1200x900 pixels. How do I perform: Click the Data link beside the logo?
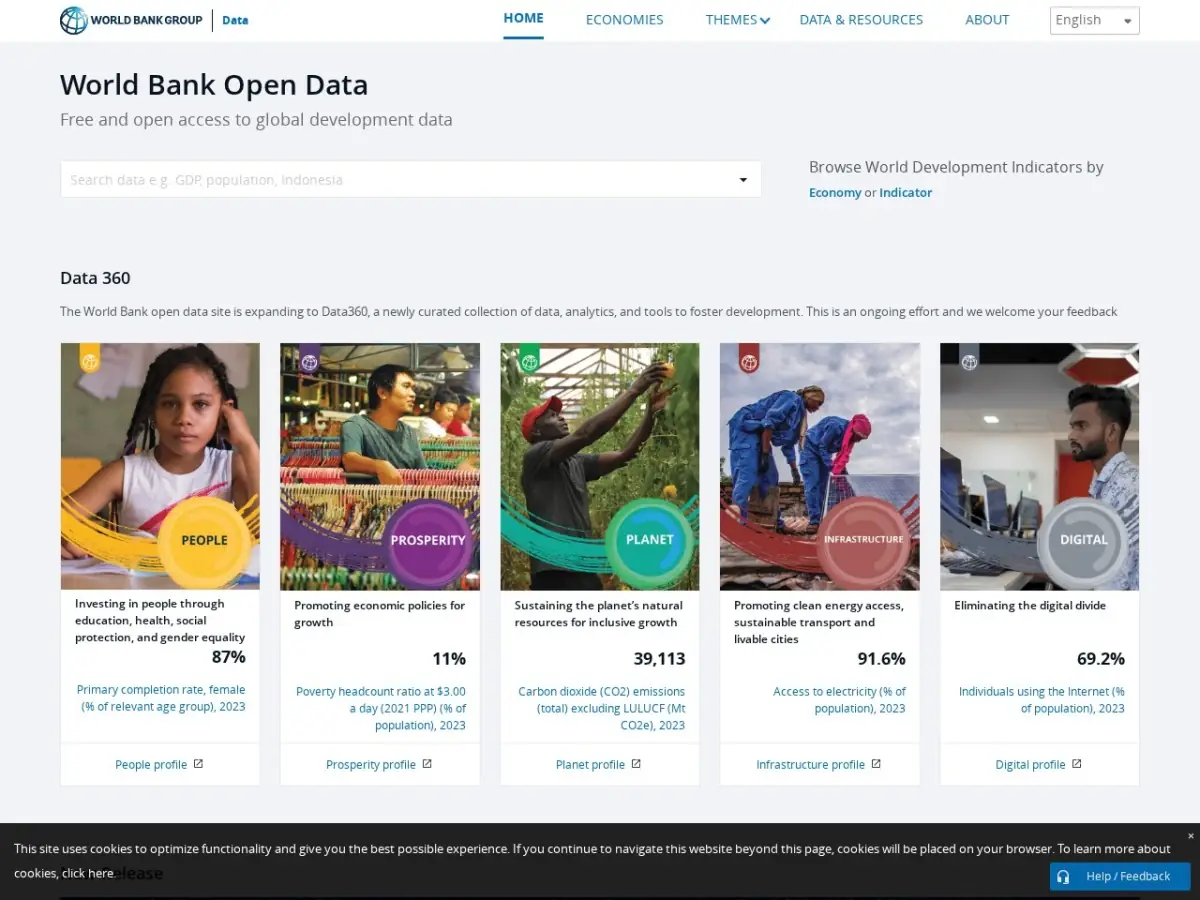point(235,20)
